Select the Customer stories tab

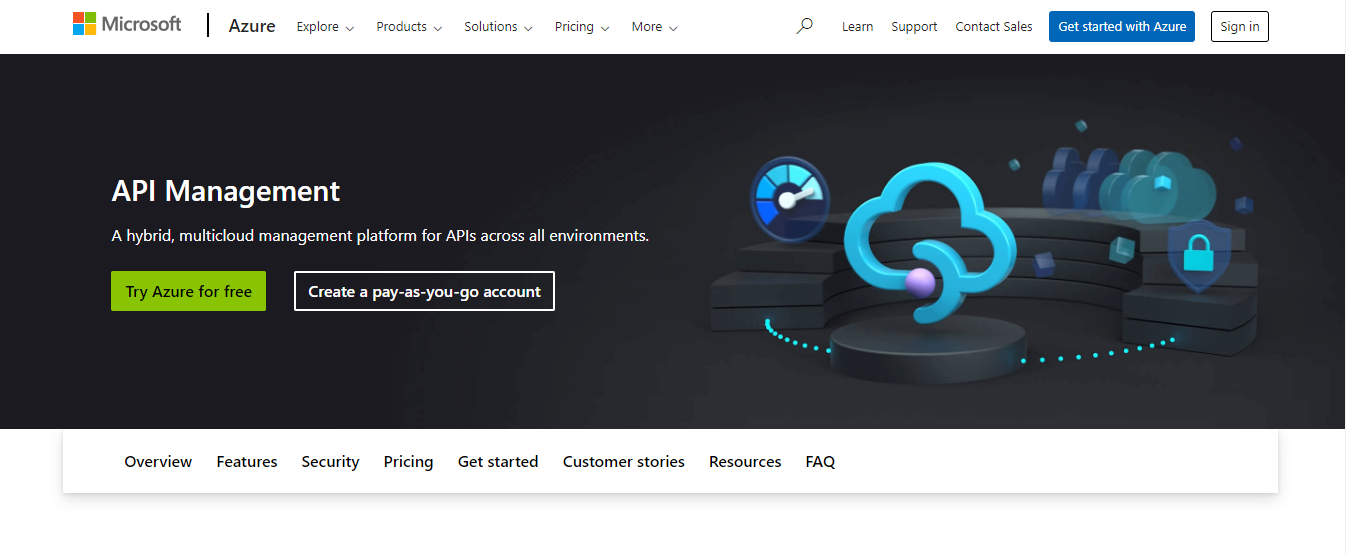pyautogui.click(x=624, y=462)
